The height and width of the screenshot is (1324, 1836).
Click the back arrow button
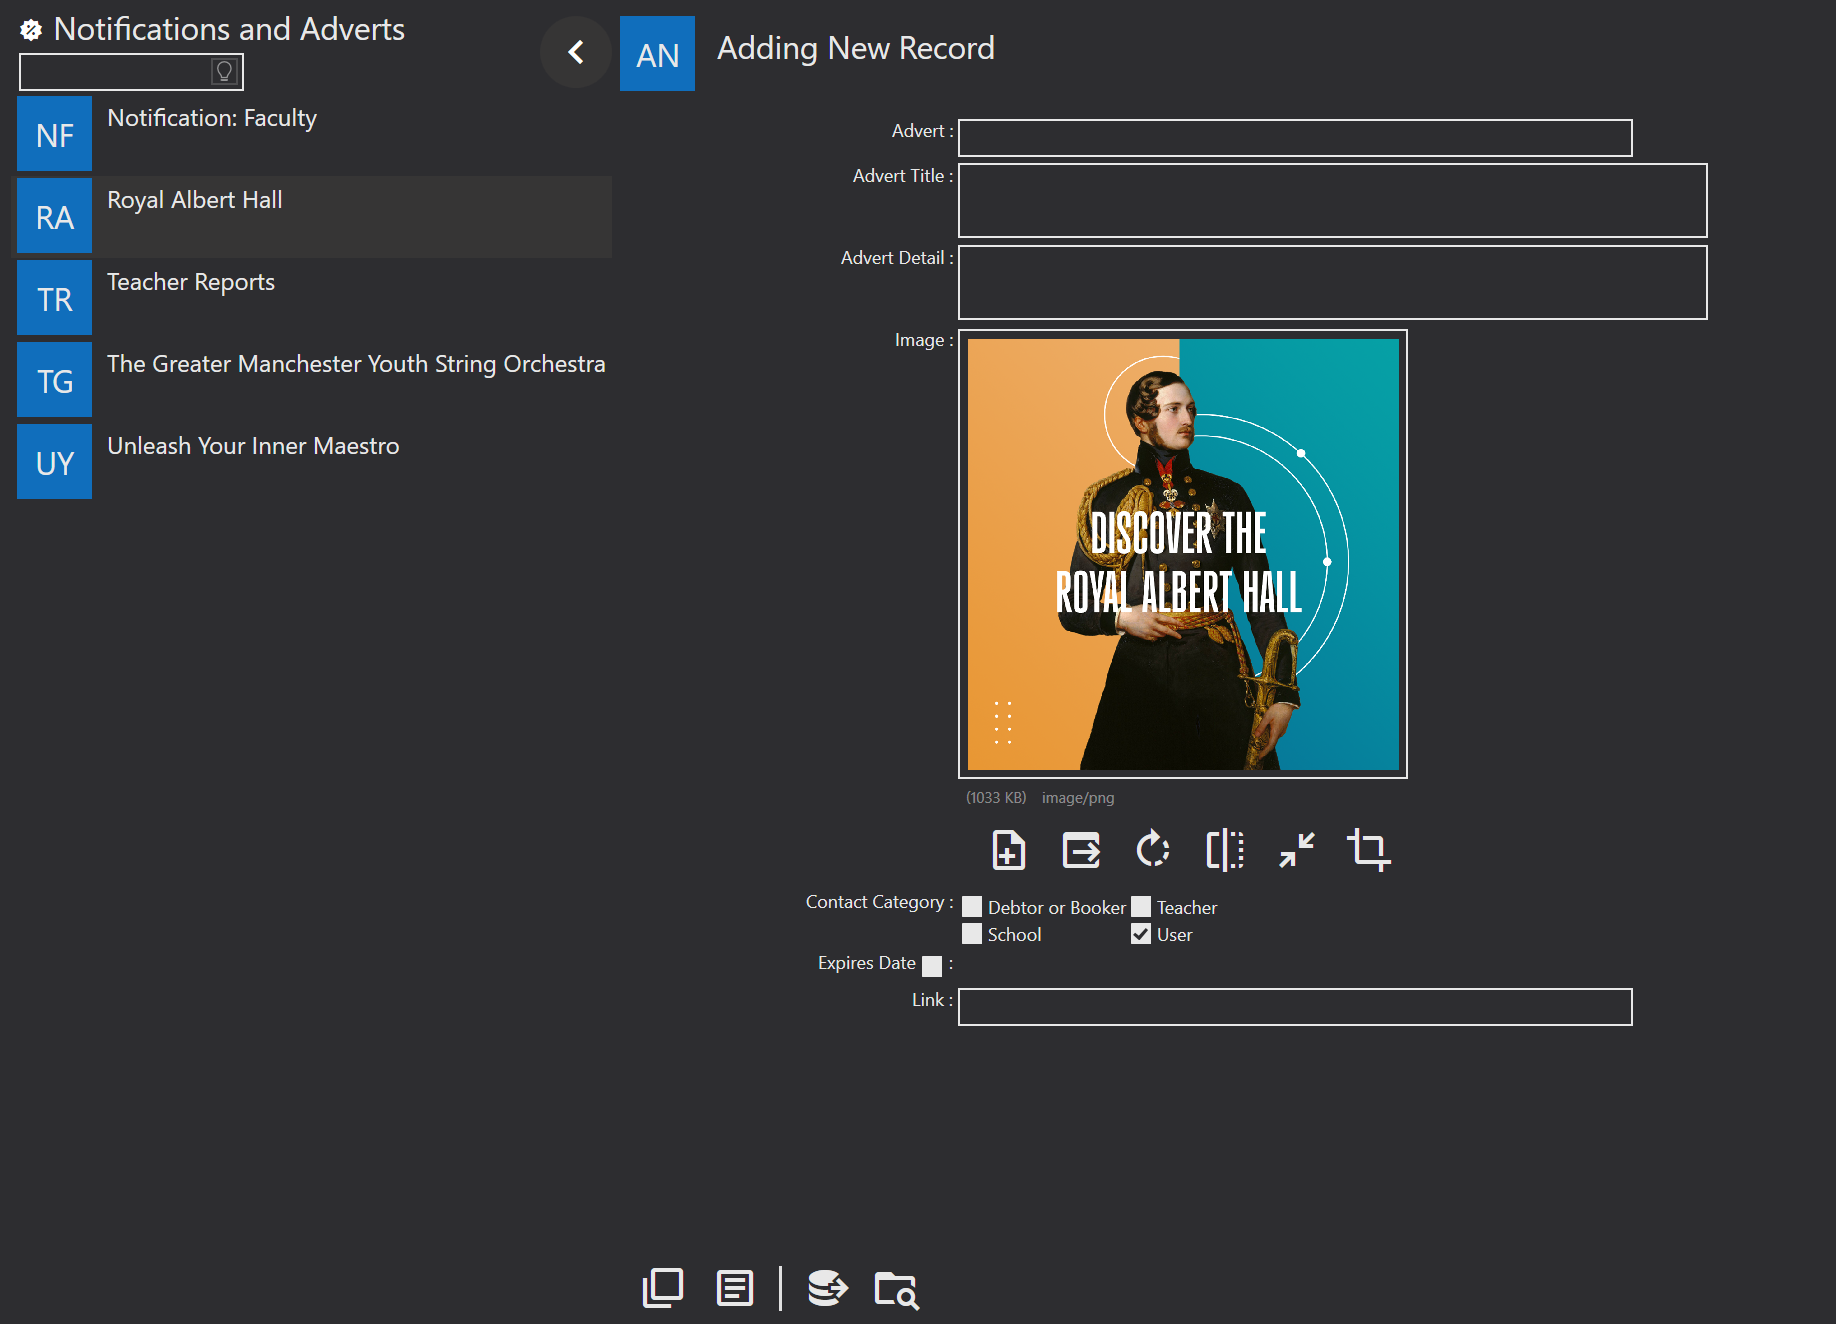point(576,52)
